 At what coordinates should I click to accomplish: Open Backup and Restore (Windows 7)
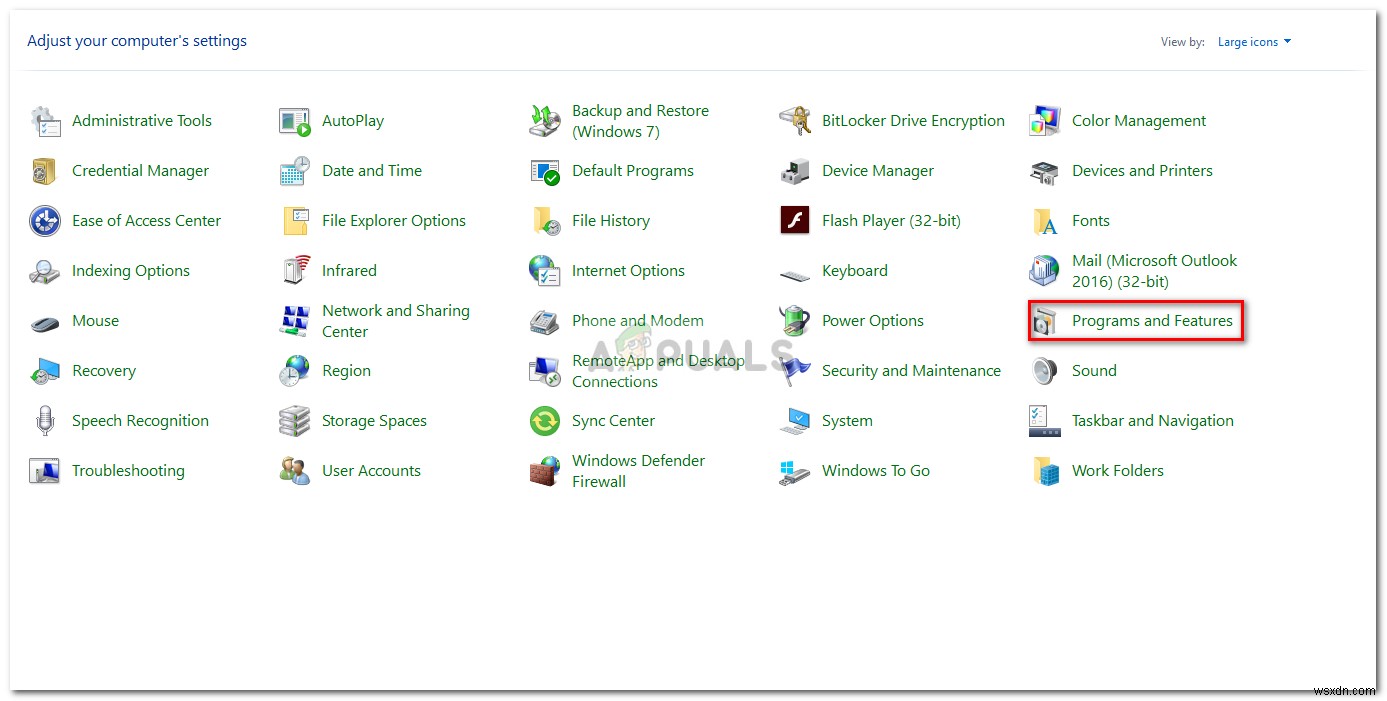coord(640,120)
